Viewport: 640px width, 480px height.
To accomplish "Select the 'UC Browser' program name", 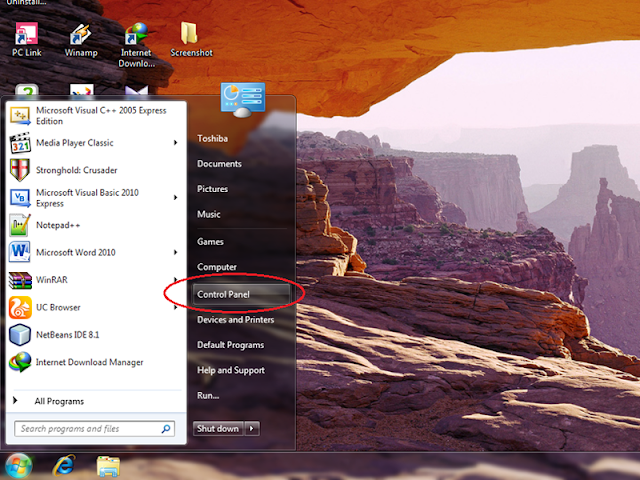I will coord(58,307).
